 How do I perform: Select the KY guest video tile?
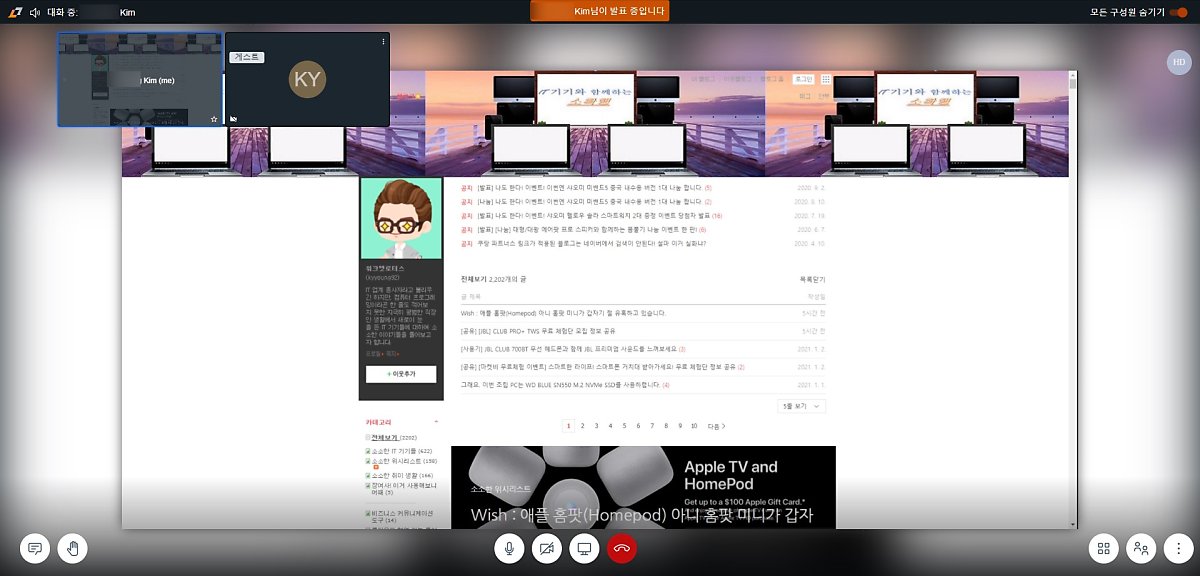coord(307,79)
